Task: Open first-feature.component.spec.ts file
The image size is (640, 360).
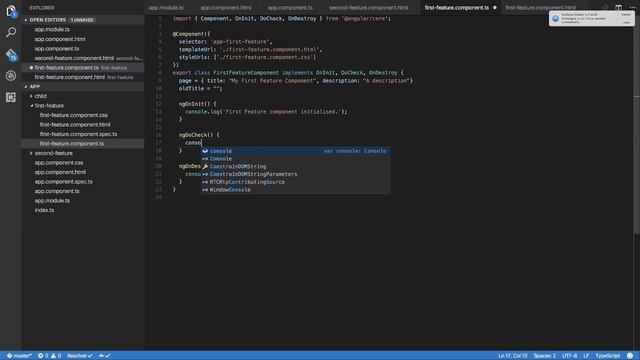Action: pyautogui.click(x=82, y=134)
